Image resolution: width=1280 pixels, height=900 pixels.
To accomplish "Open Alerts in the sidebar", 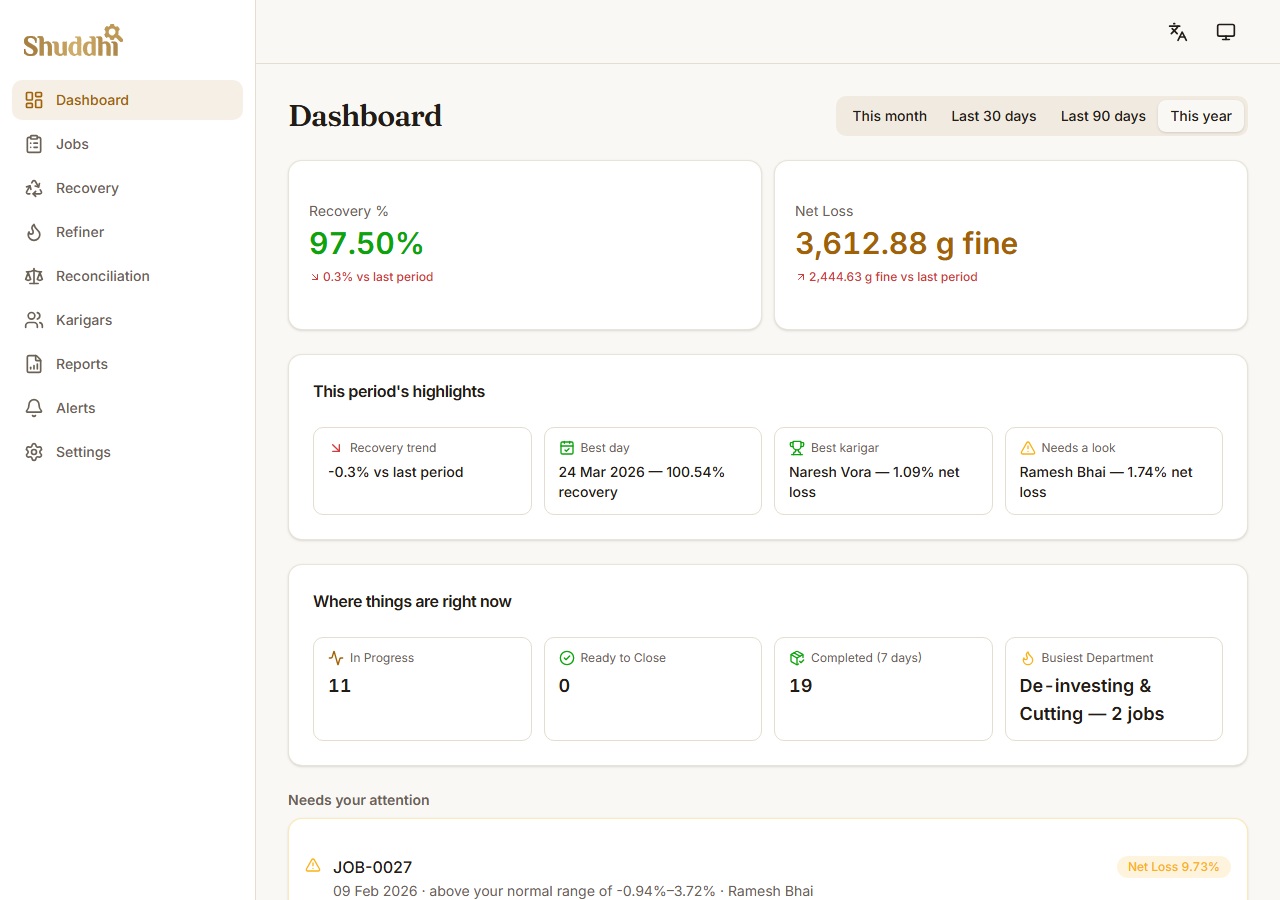I will point(127,408).
